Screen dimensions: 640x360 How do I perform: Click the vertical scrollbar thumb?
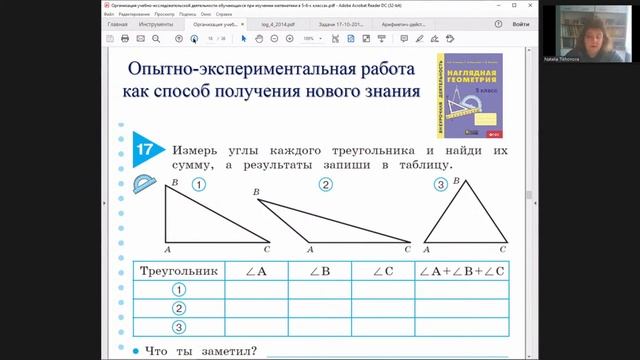coord(529,195)
